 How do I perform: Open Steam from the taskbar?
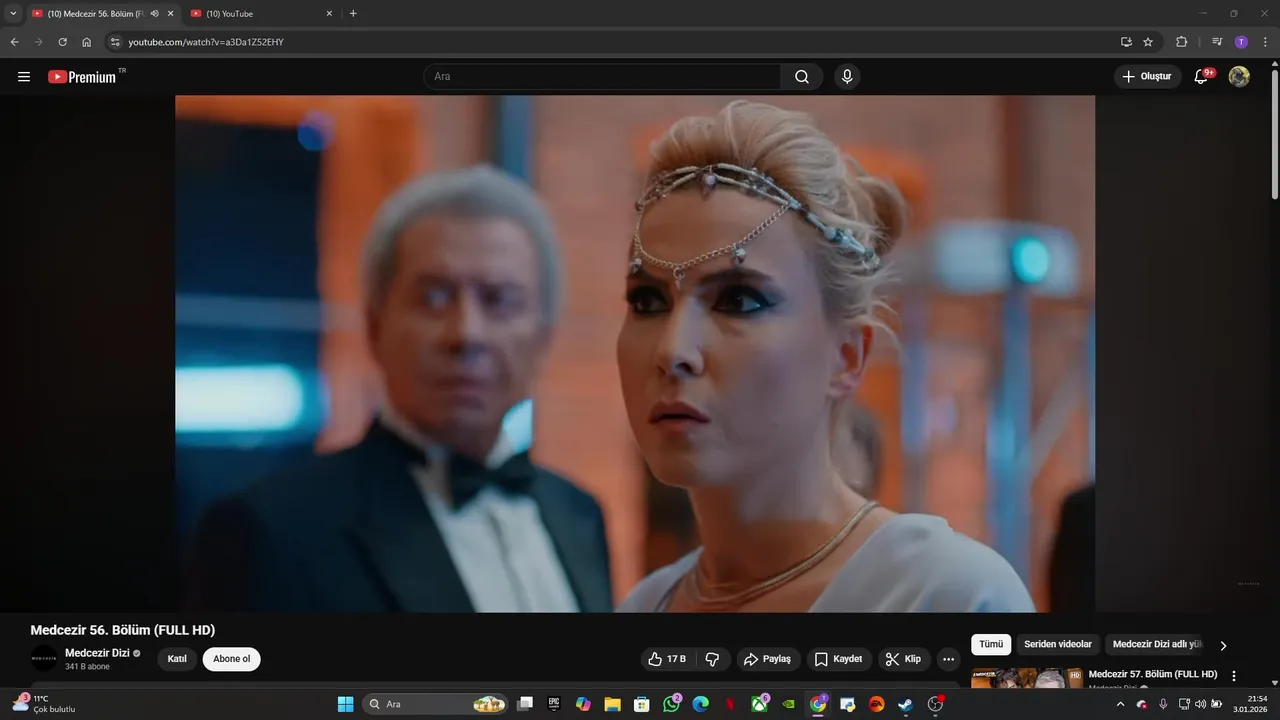905,704
